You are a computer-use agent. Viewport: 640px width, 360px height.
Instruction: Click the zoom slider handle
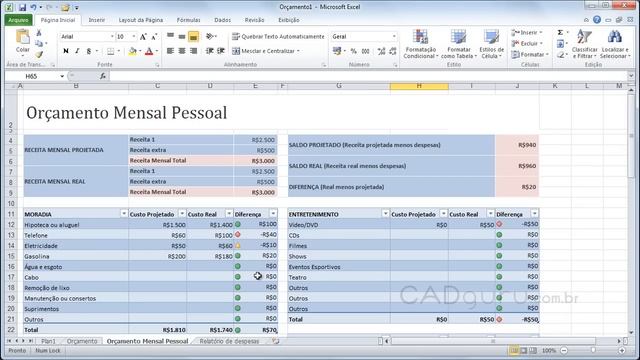(x=593, y=351)
